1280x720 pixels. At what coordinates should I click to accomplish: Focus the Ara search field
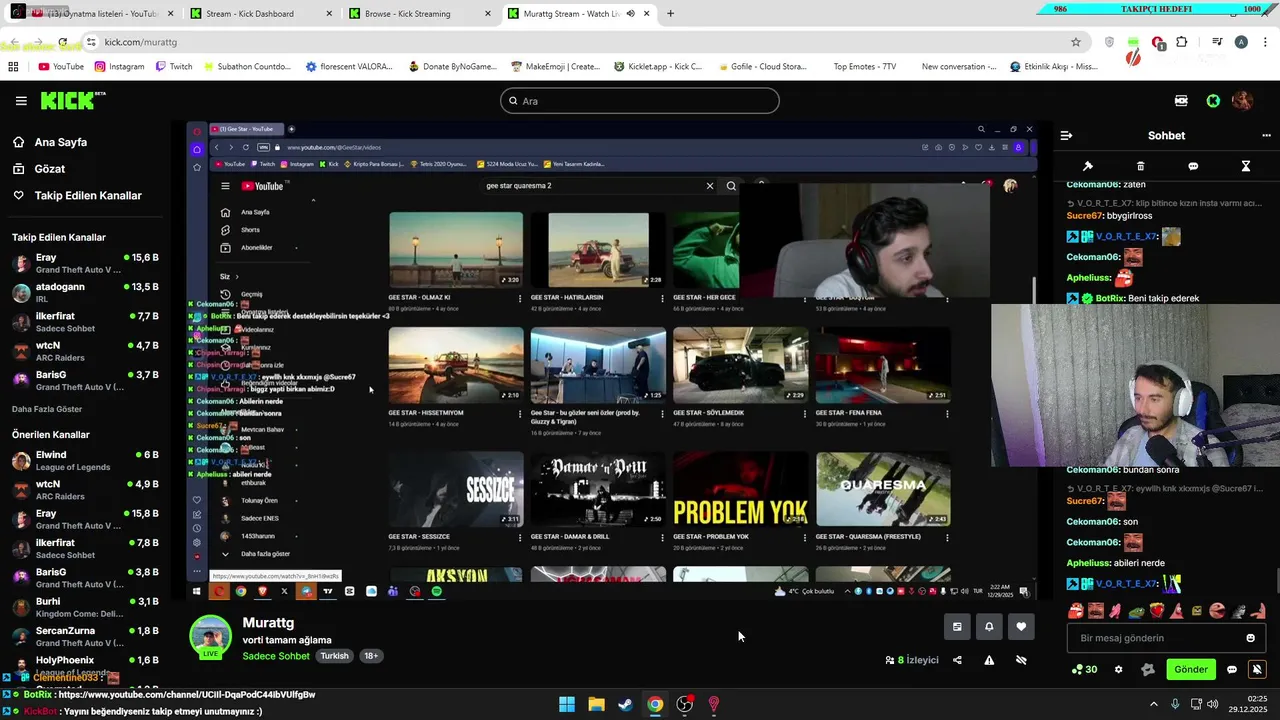pyautogui.click(x=640, y=101)
